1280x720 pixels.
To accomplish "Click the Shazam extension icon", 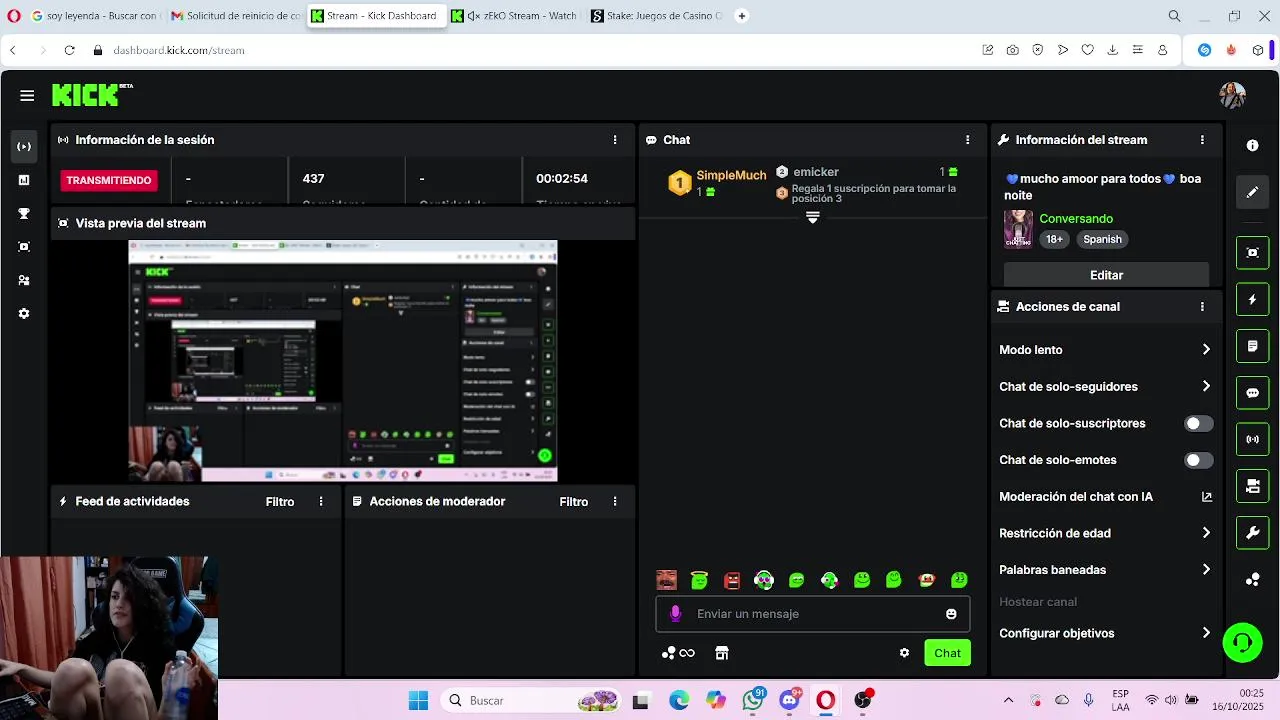I will click(x=1205, y=50).
